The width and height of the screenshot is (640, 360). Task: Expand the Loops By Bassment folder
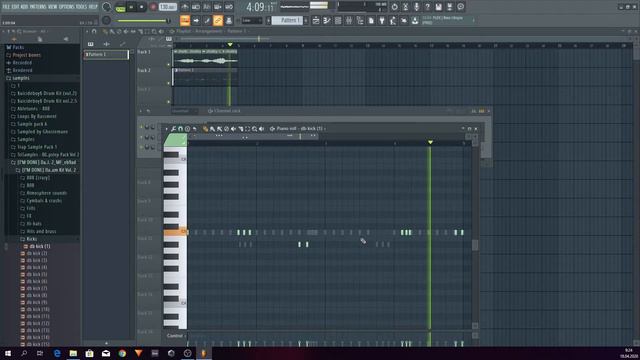(x=37, y=116)
